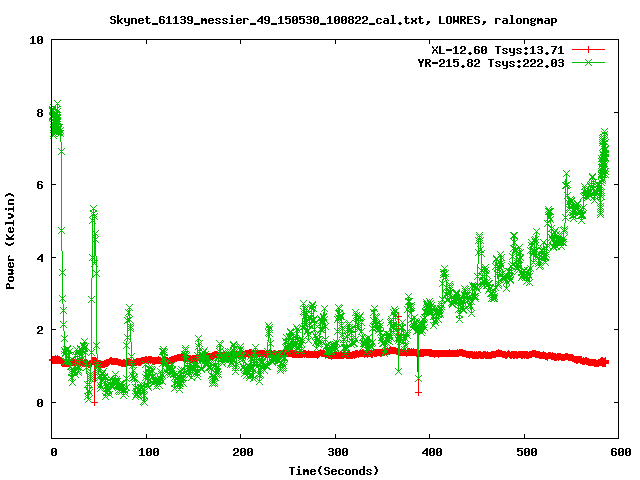This screenshot has height=480, width=640.
Task: Click the x-axis tick label 300
Action: pyautogui.click(x=335, y=452)
